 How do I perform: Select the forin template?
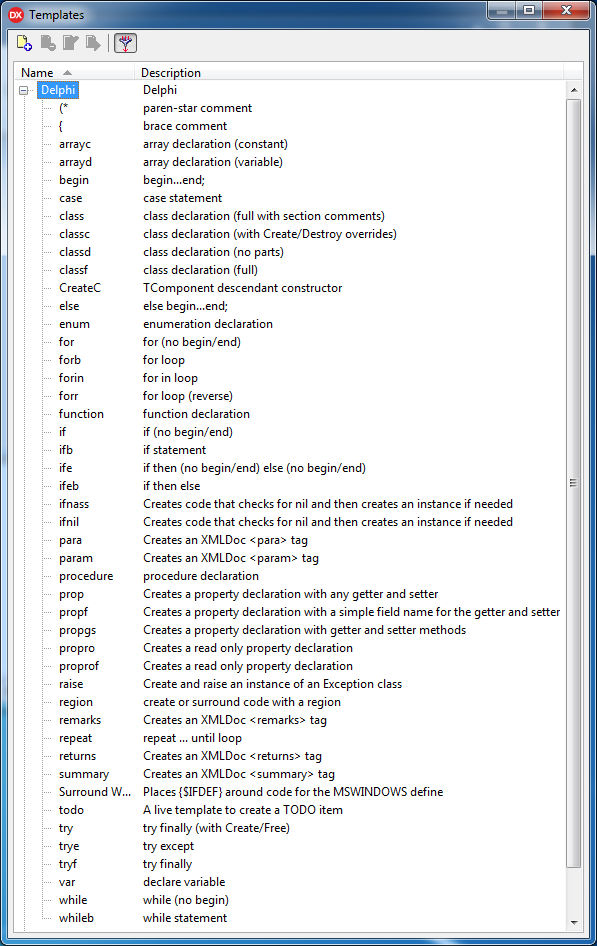71,378
